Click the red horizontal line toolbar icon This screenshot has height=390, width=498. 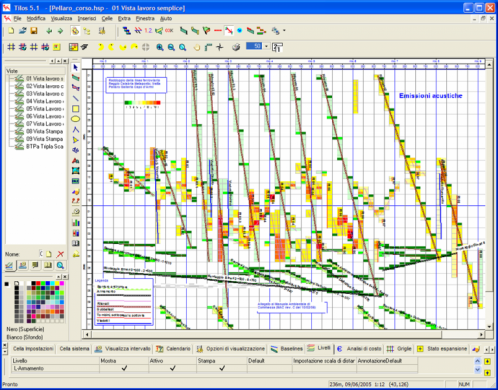(x=218, y=31)
